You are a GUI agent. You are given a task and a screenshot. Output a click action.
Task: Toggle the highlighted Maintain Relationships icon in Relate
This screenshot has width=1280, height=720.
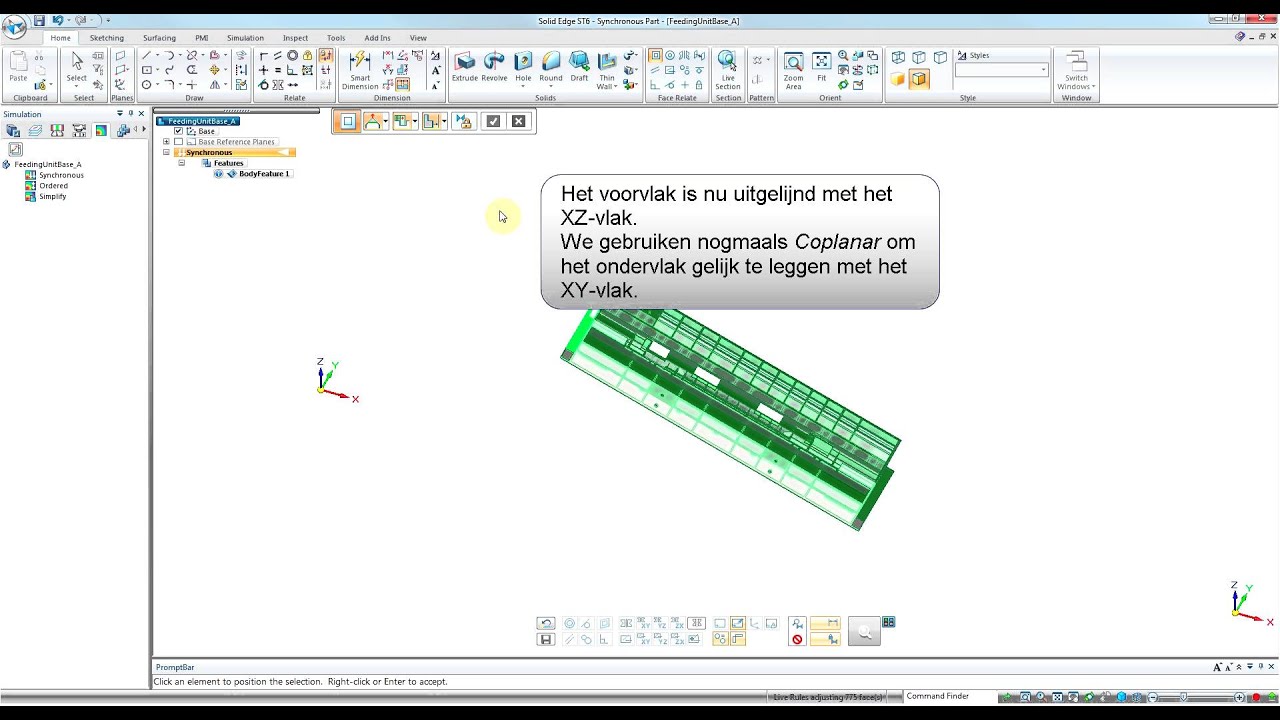[x=326, y=56]
